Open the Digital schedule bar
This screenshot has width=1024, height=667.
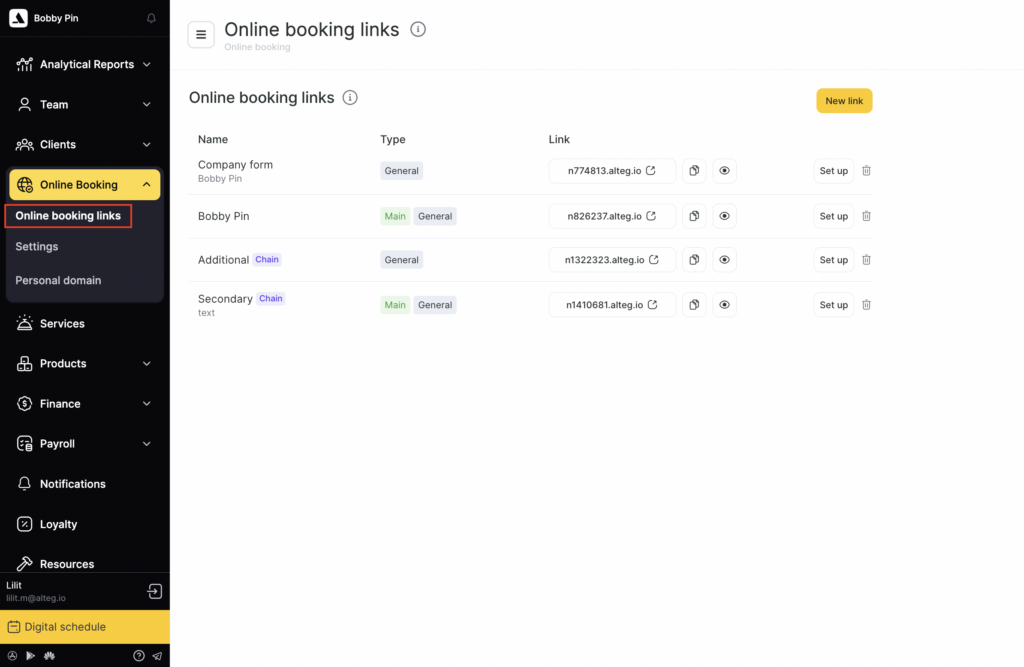tap(85, 627)
